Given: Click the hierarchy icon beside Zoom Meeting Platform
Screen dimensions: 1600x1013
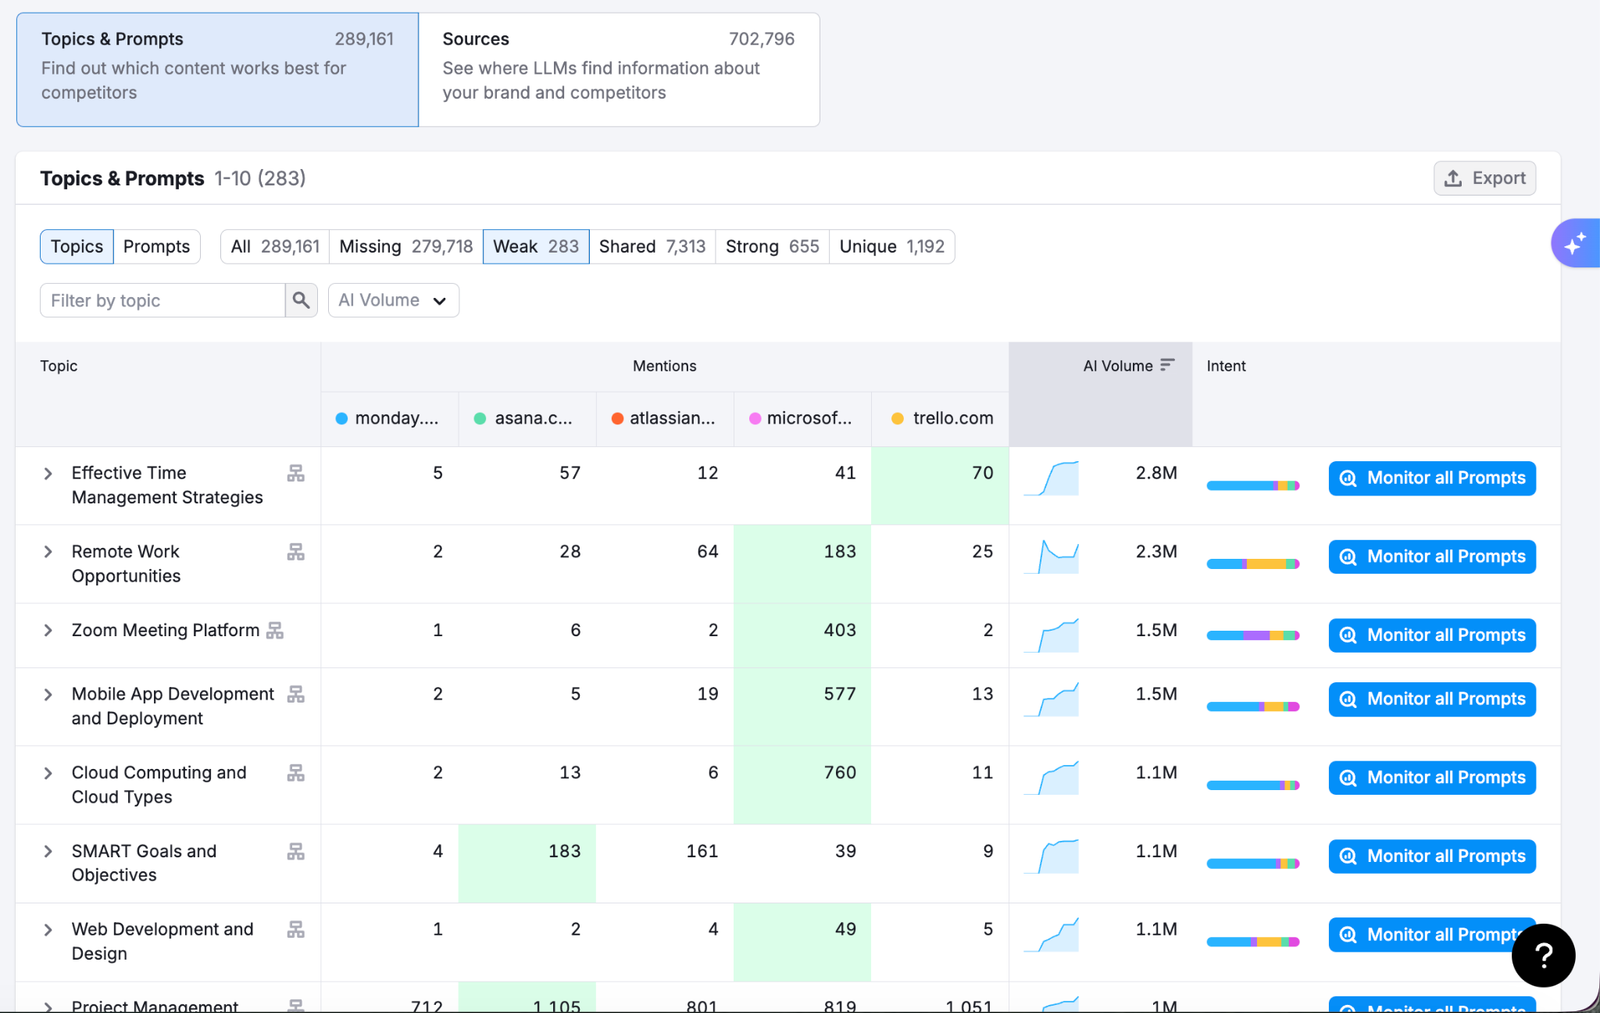Looking at the screenshot, I should coord(275,631).
